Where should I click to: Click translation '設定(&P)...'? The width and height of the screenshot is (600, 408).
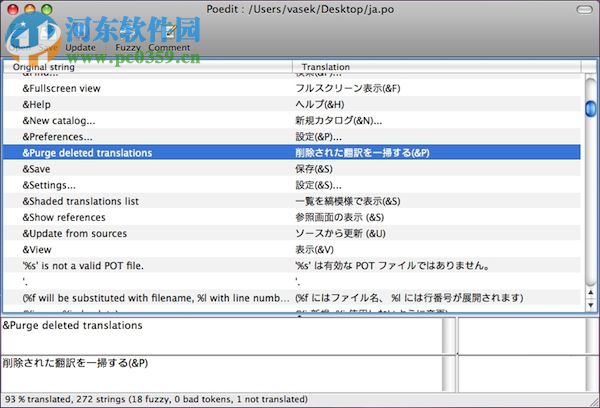pos(318,137)
